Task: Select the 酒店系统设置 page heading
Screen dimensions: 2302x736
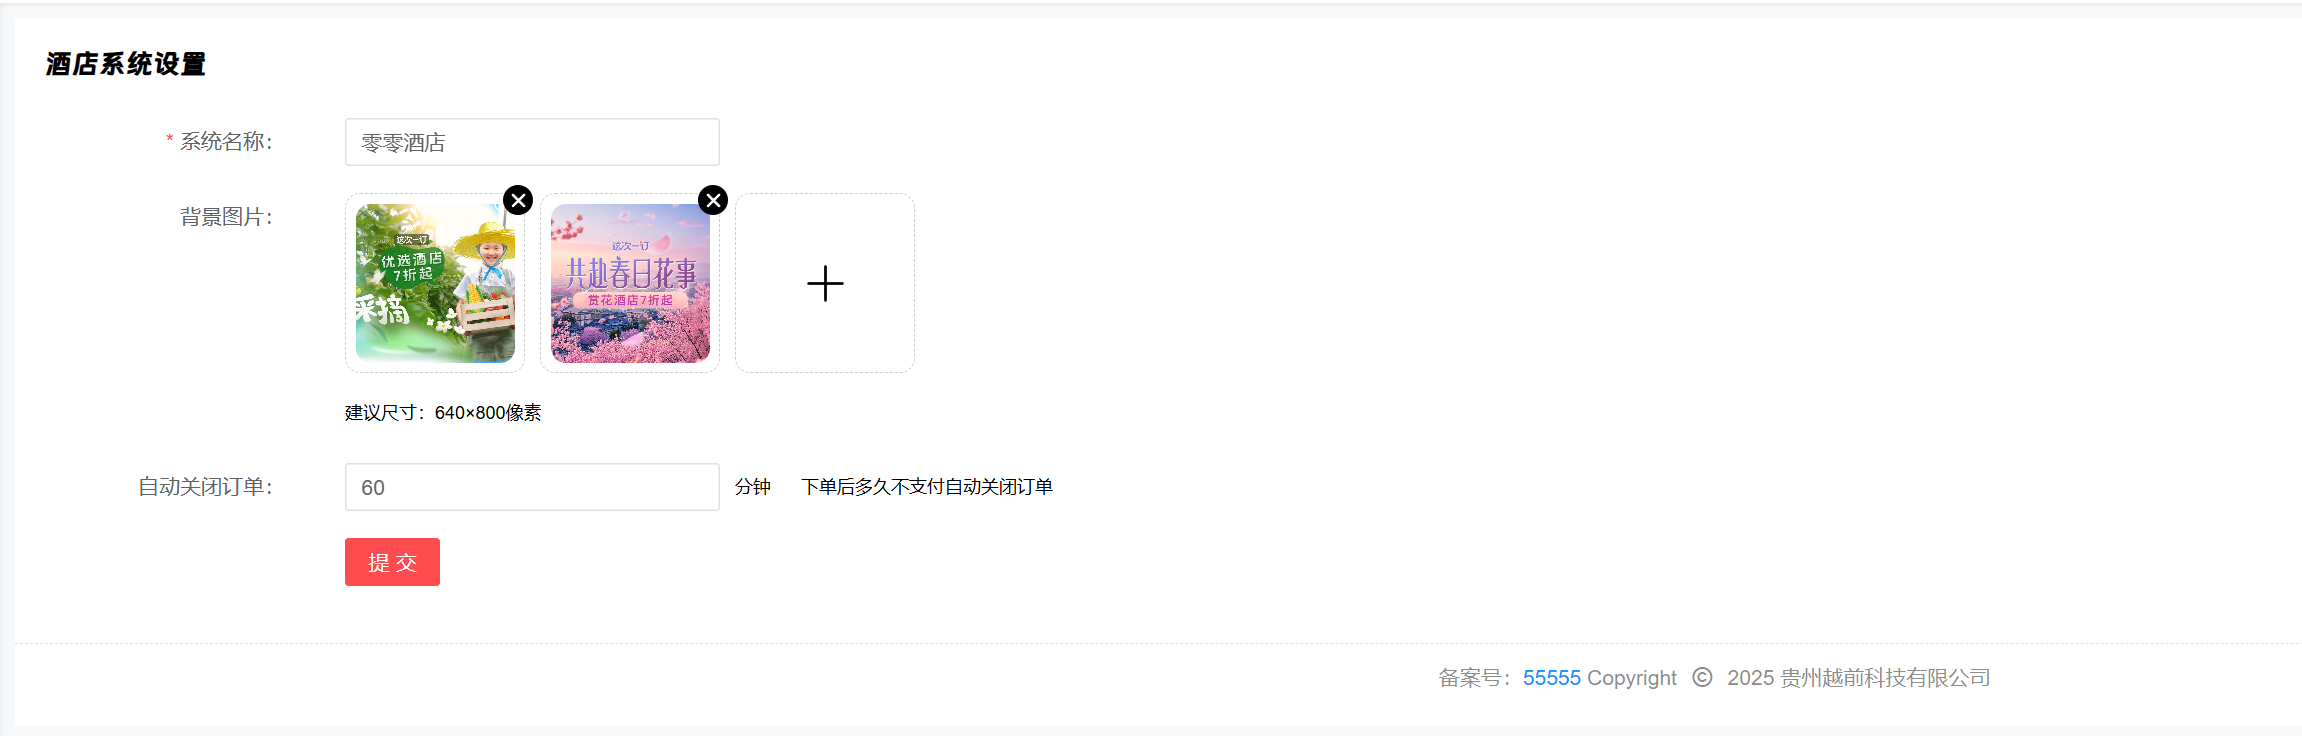Action: click(x=126, y=64)
